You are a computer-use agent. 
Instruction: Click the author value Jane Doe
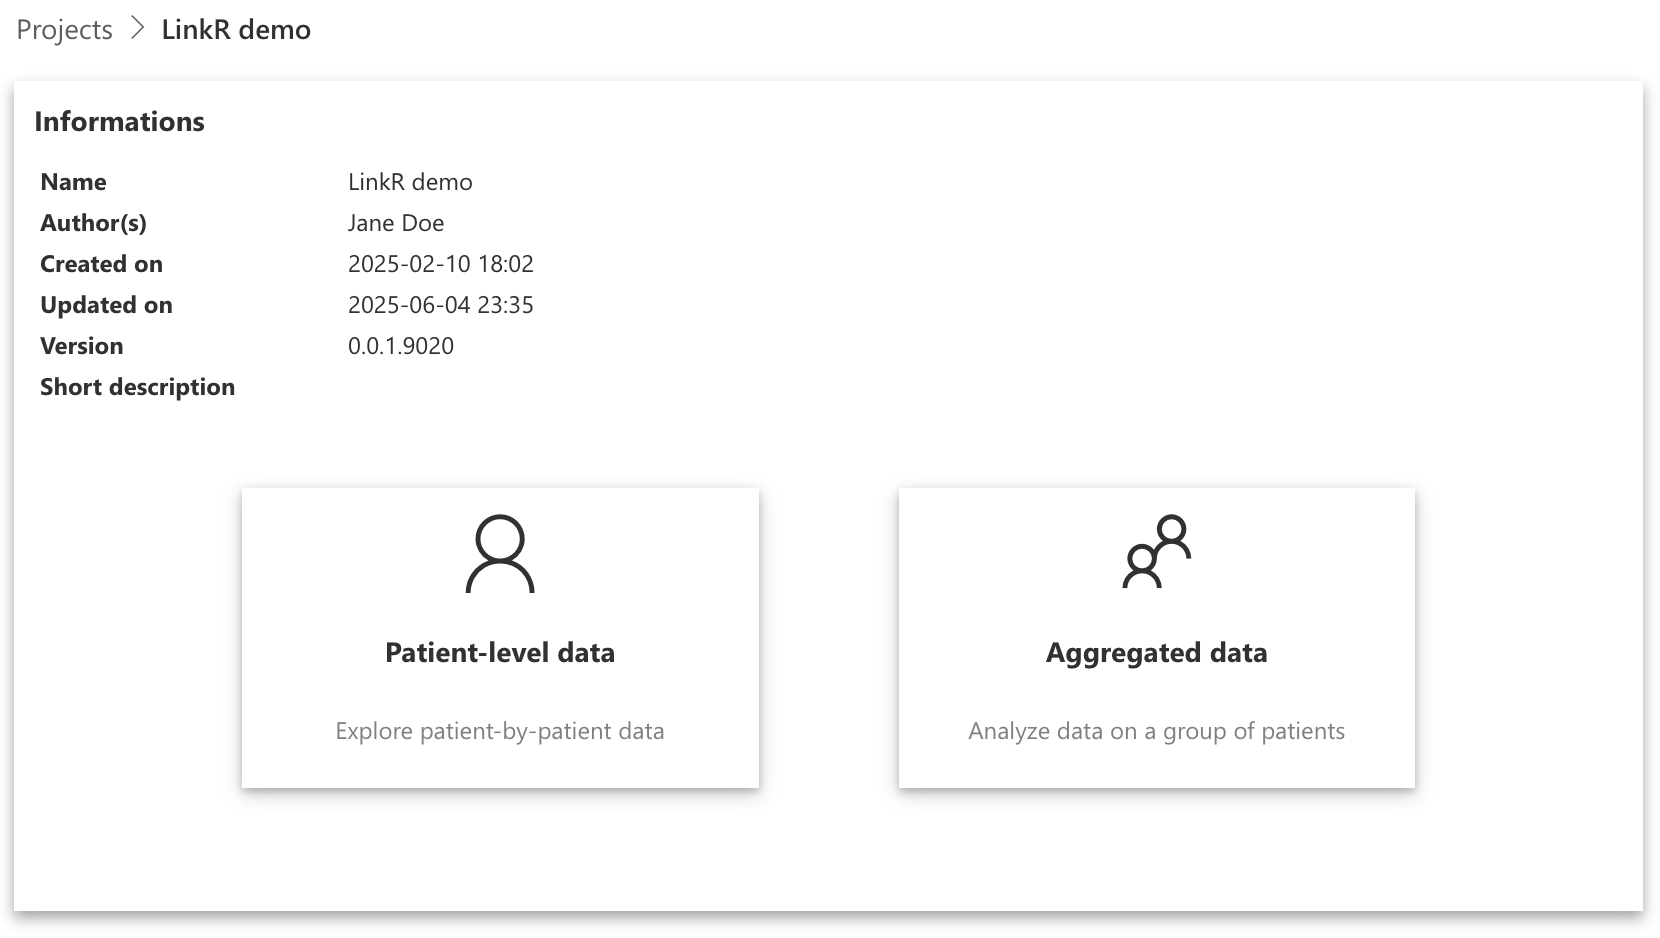(x=396, y=223)
